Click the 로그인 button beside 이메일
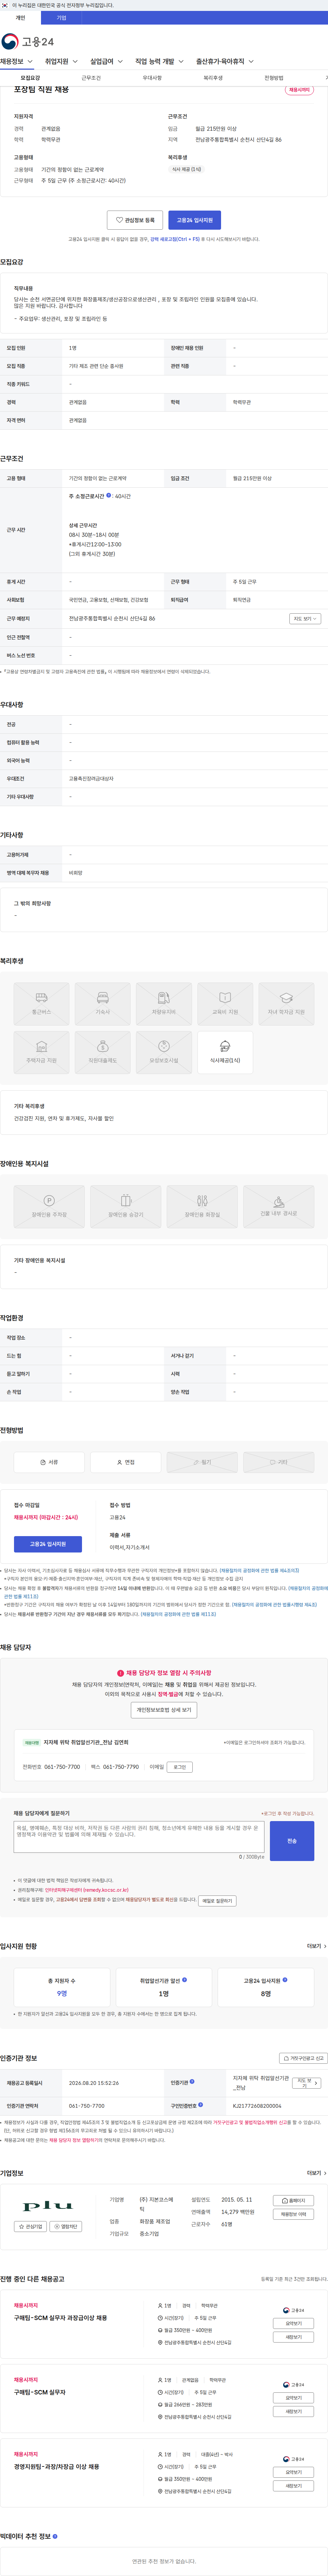This screenshot has height=2576, width=328. (180, 1767)
